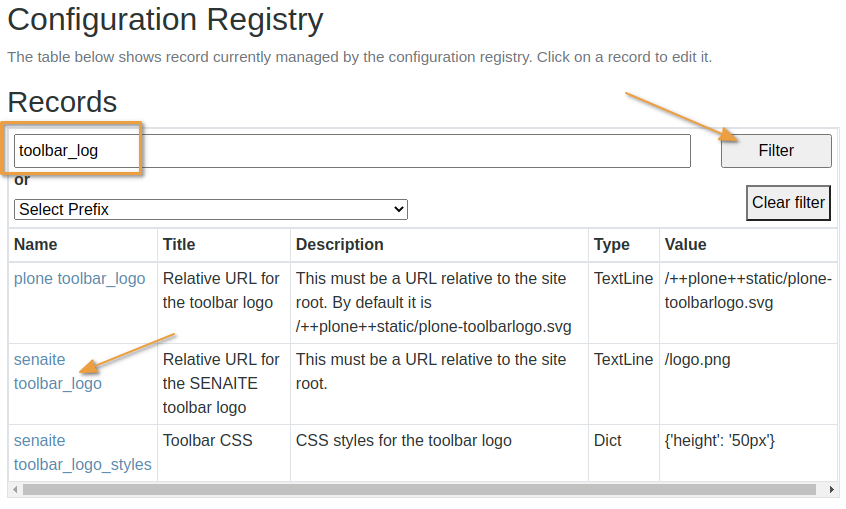Click the left arrow of the horizontal scrollbar
This screenshot has height=509, width=846.
click(15, 490)
